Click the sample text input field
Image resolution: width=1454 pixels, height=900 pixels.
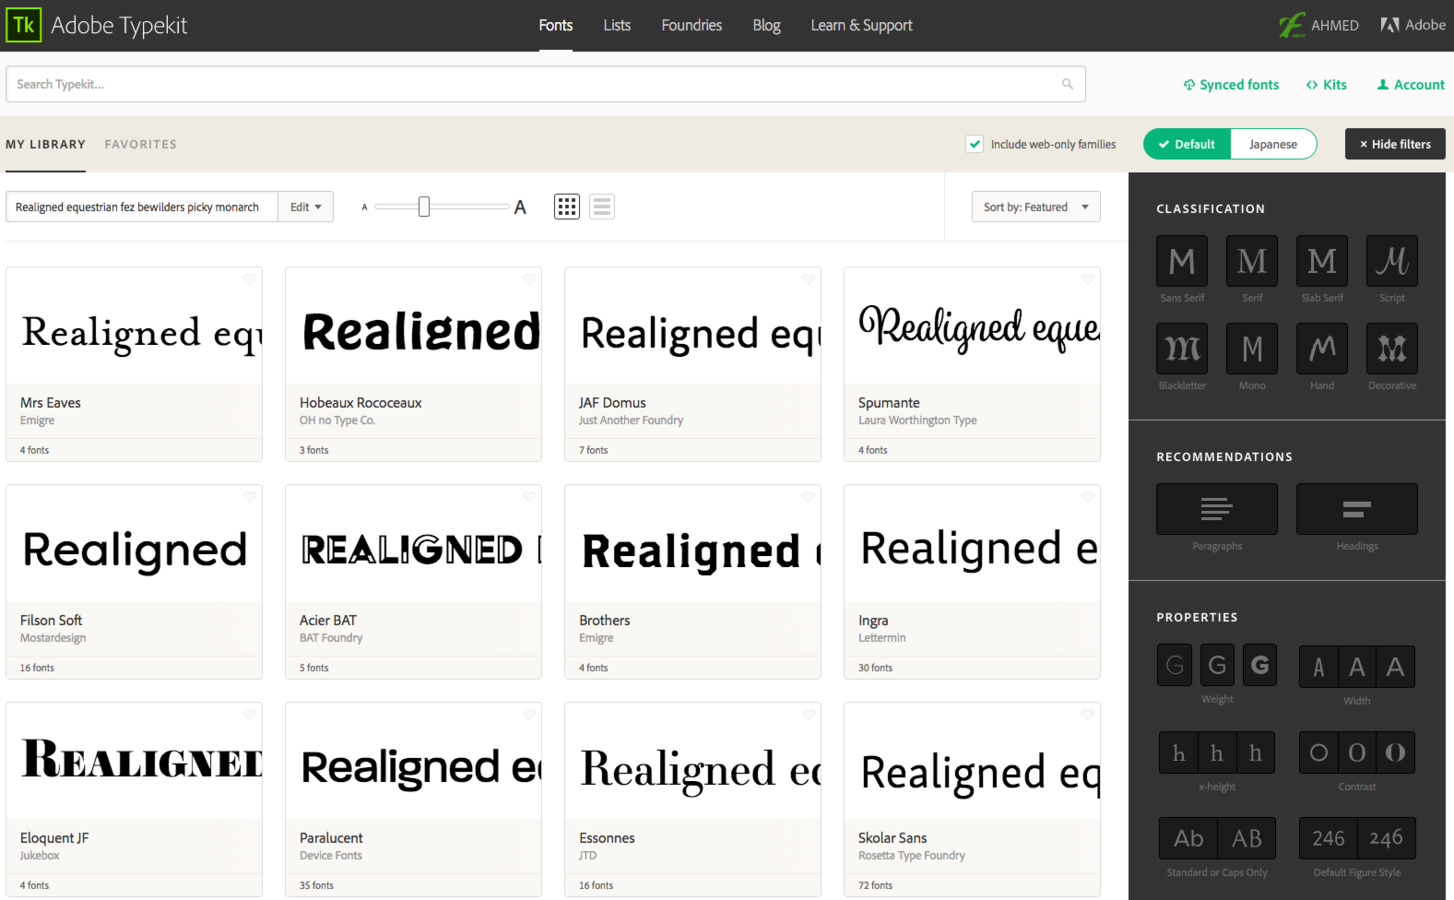click(142, 207)
